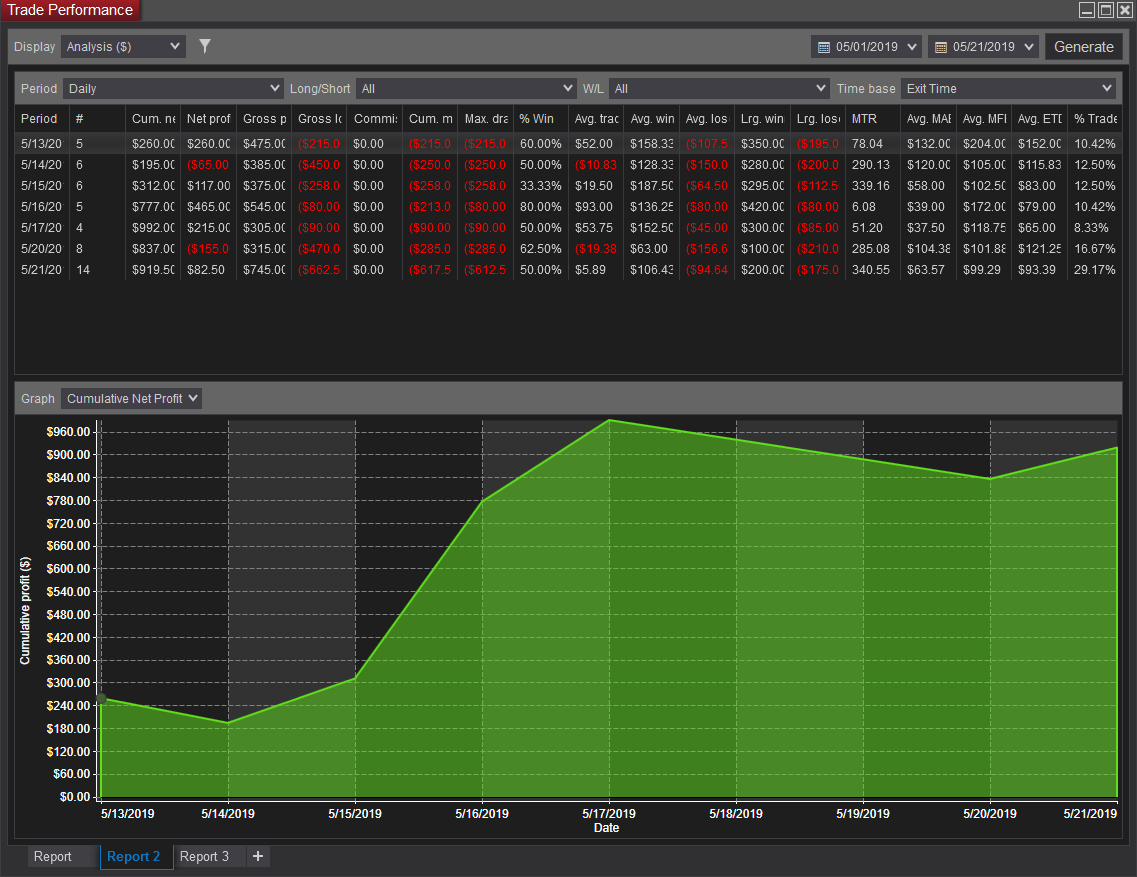Open the W/L All dropdown
Image resolution: width=1137 pixels, height=877 pixels.
[719, 88]
